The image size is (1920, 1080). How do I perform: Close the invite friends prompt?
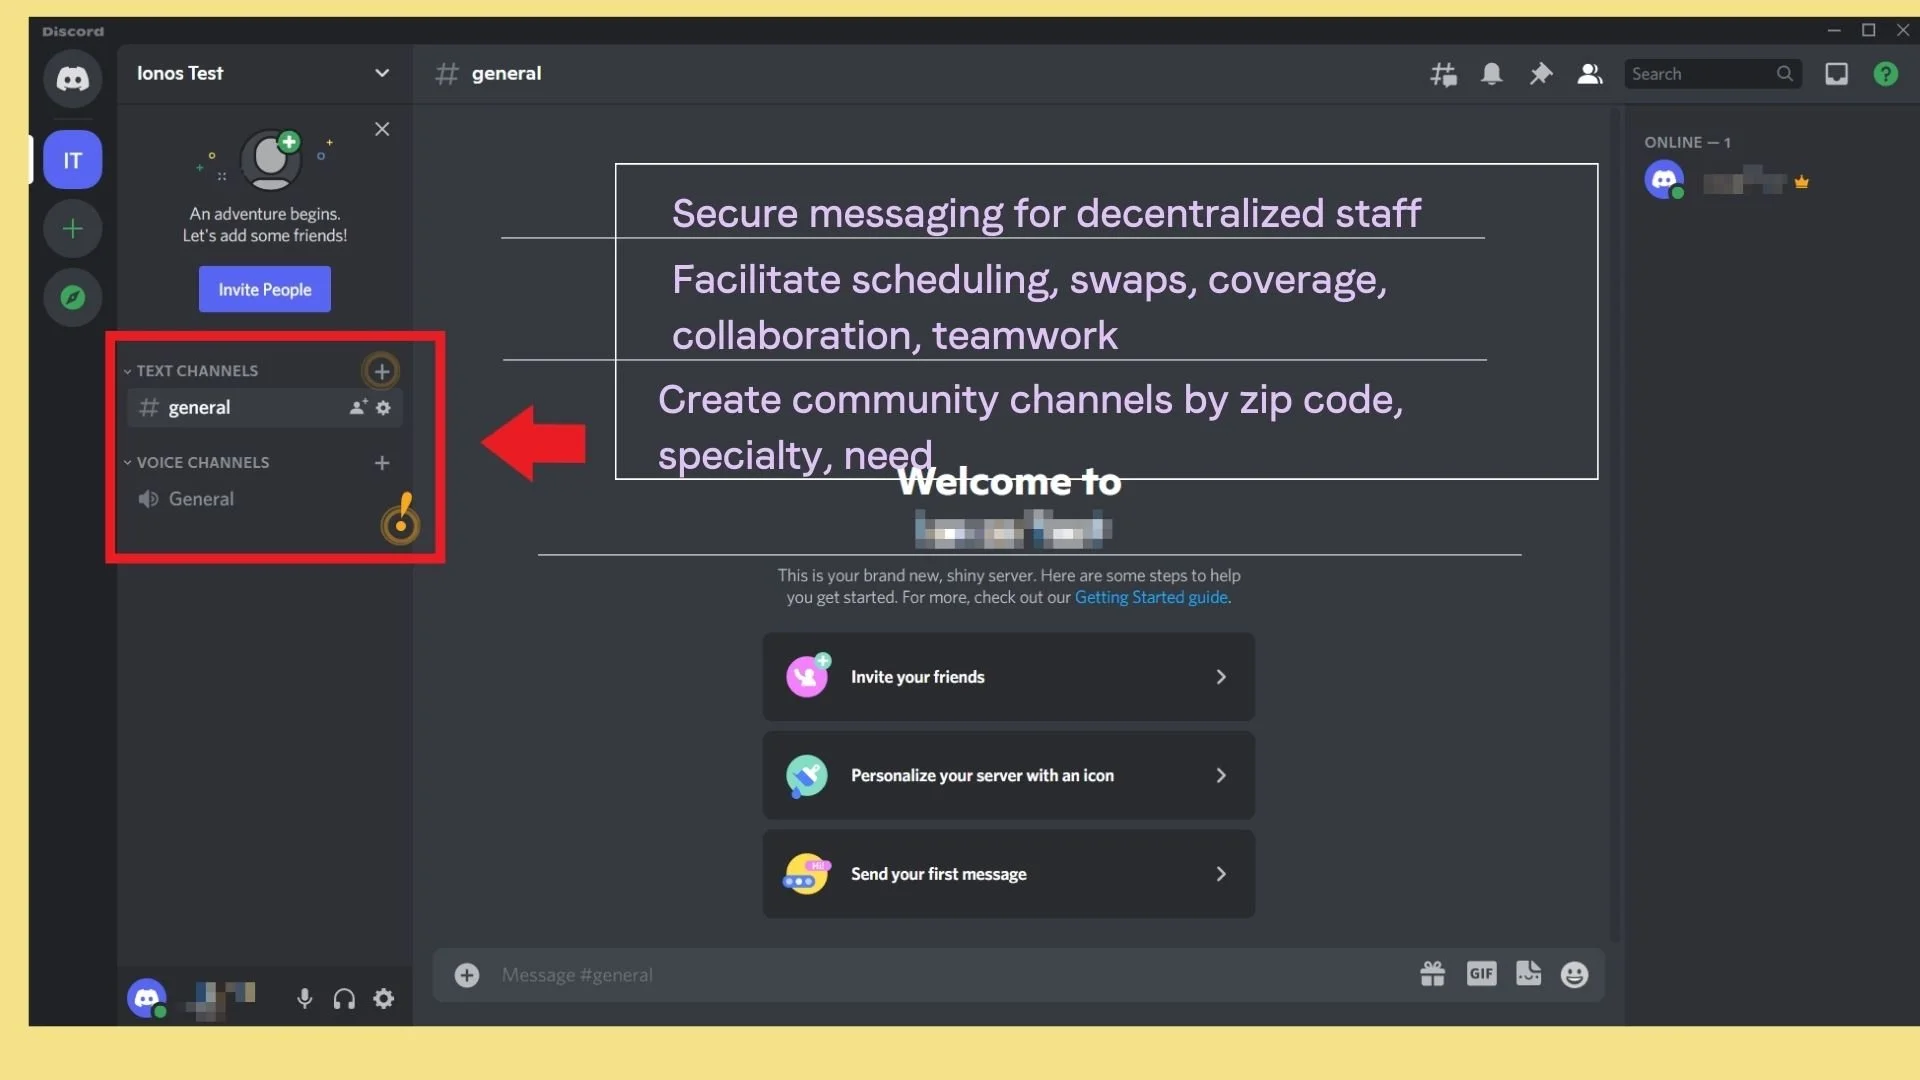(382, 129)
